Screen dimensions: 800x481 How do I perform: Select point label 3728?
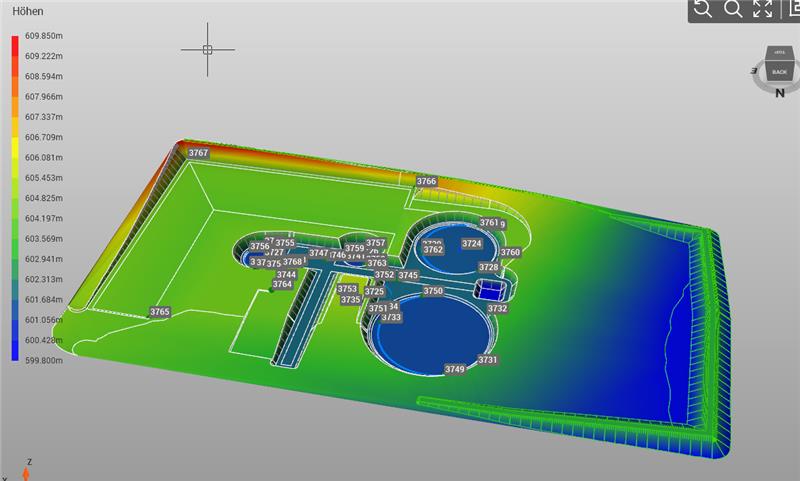pos(489,267)
